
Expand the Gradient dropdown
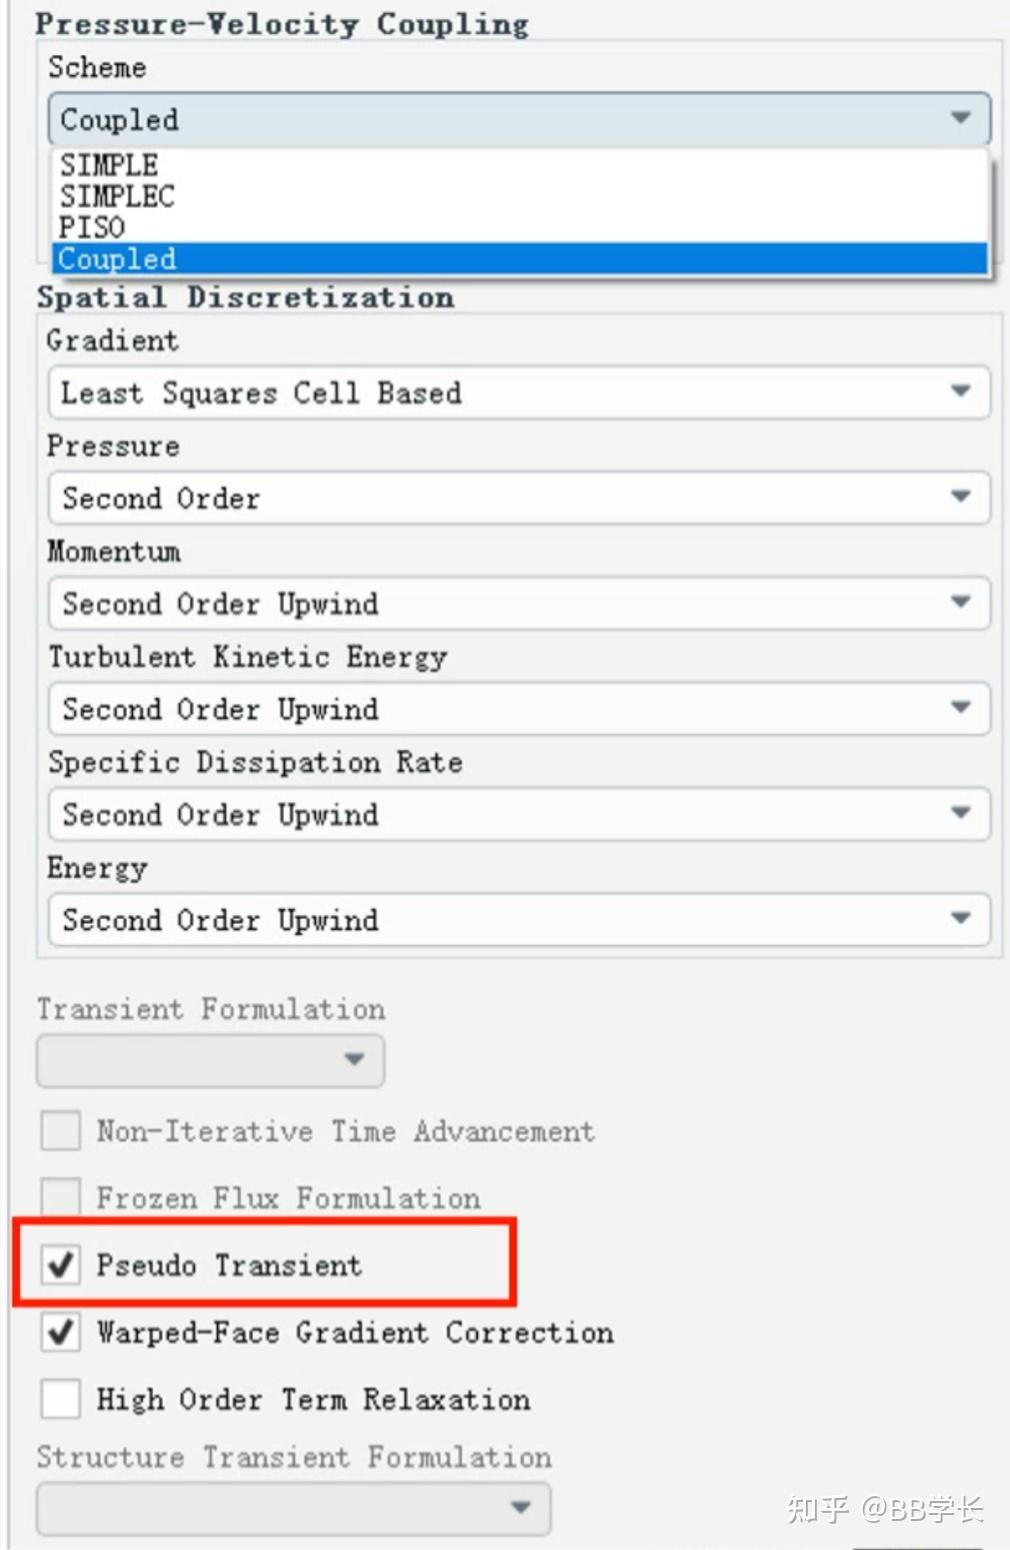(518, 392)
